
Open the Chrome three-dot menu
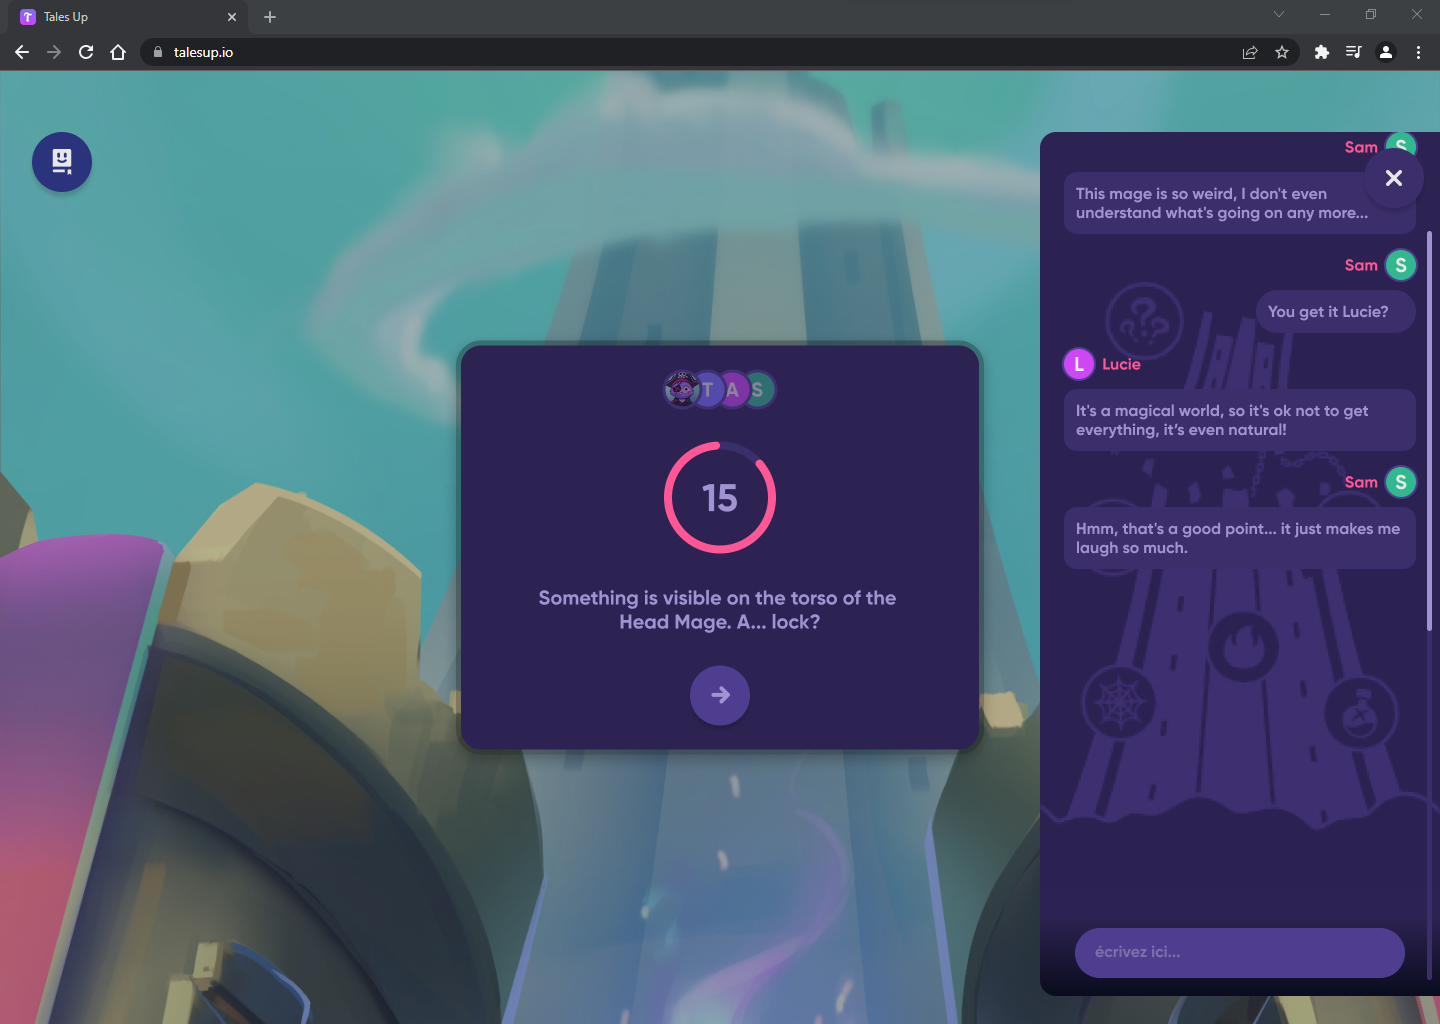pos(1418,52)
